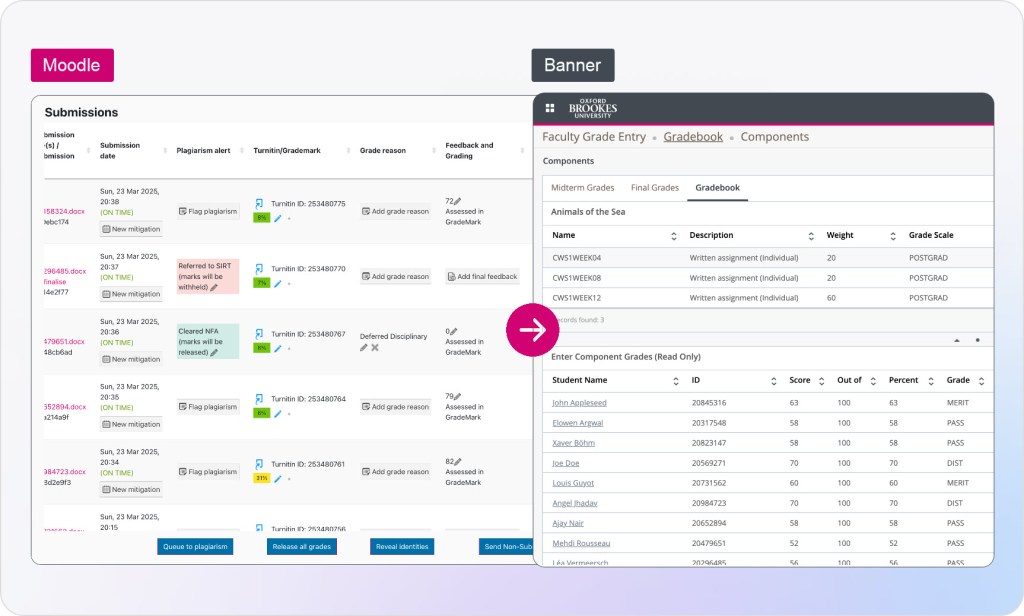Viewport: 1024px width, 616px height.
Task: Click the Turnitin icon beside ID 253480775
Action: 259,201
